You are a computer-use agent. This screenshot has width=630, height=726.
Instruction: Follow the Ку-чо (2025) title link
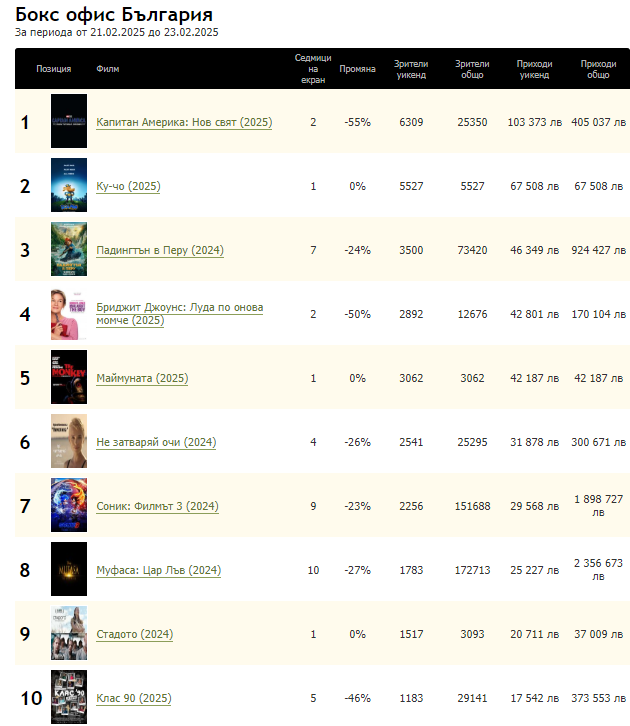pyautogui.click(x=128, y=186)
